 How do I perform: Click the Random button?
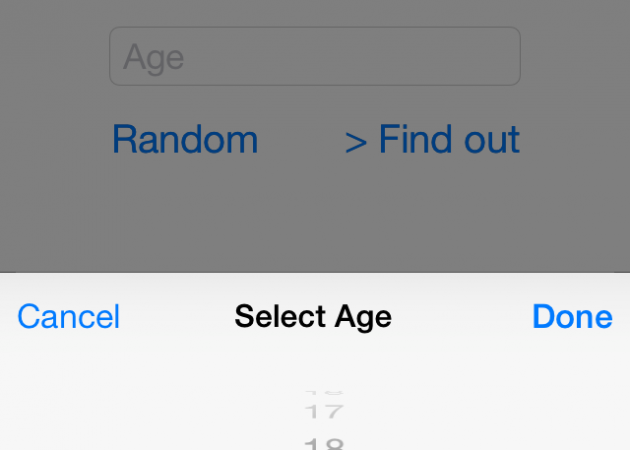click(x=185, y=139)
